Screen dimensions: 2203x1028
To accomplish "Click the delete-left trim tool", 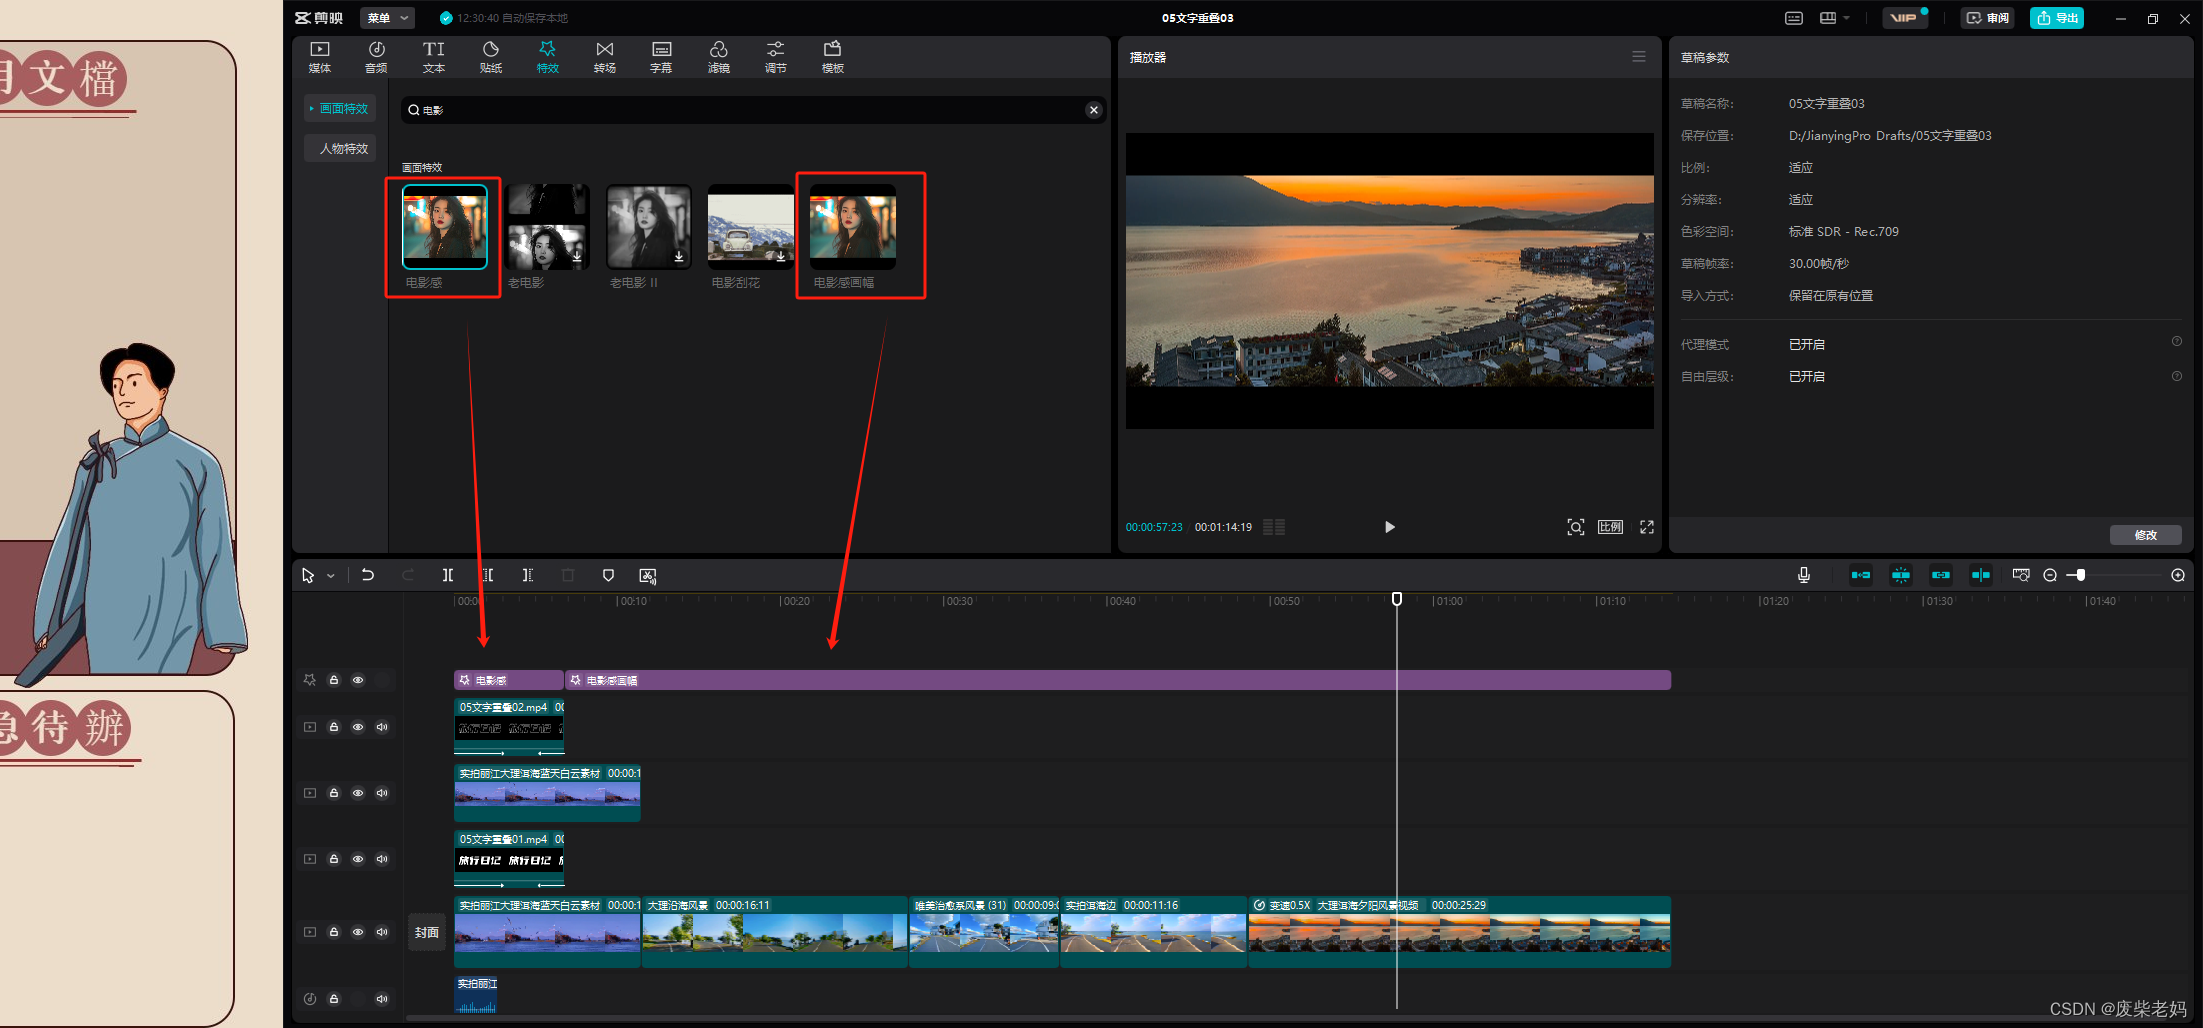I will pyautogui.click(x=488, y=575).
